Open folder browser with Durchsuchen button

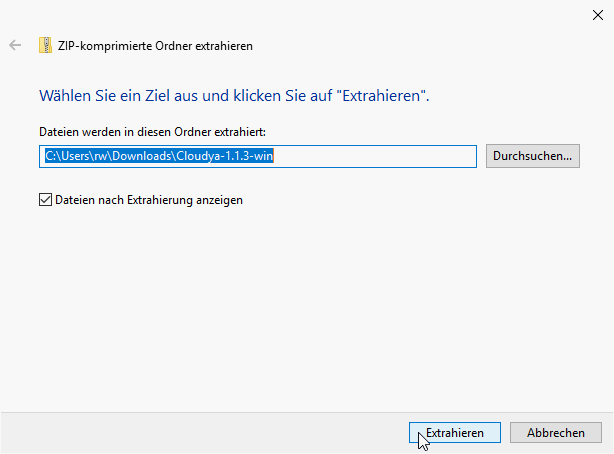(x=533, y=156)
